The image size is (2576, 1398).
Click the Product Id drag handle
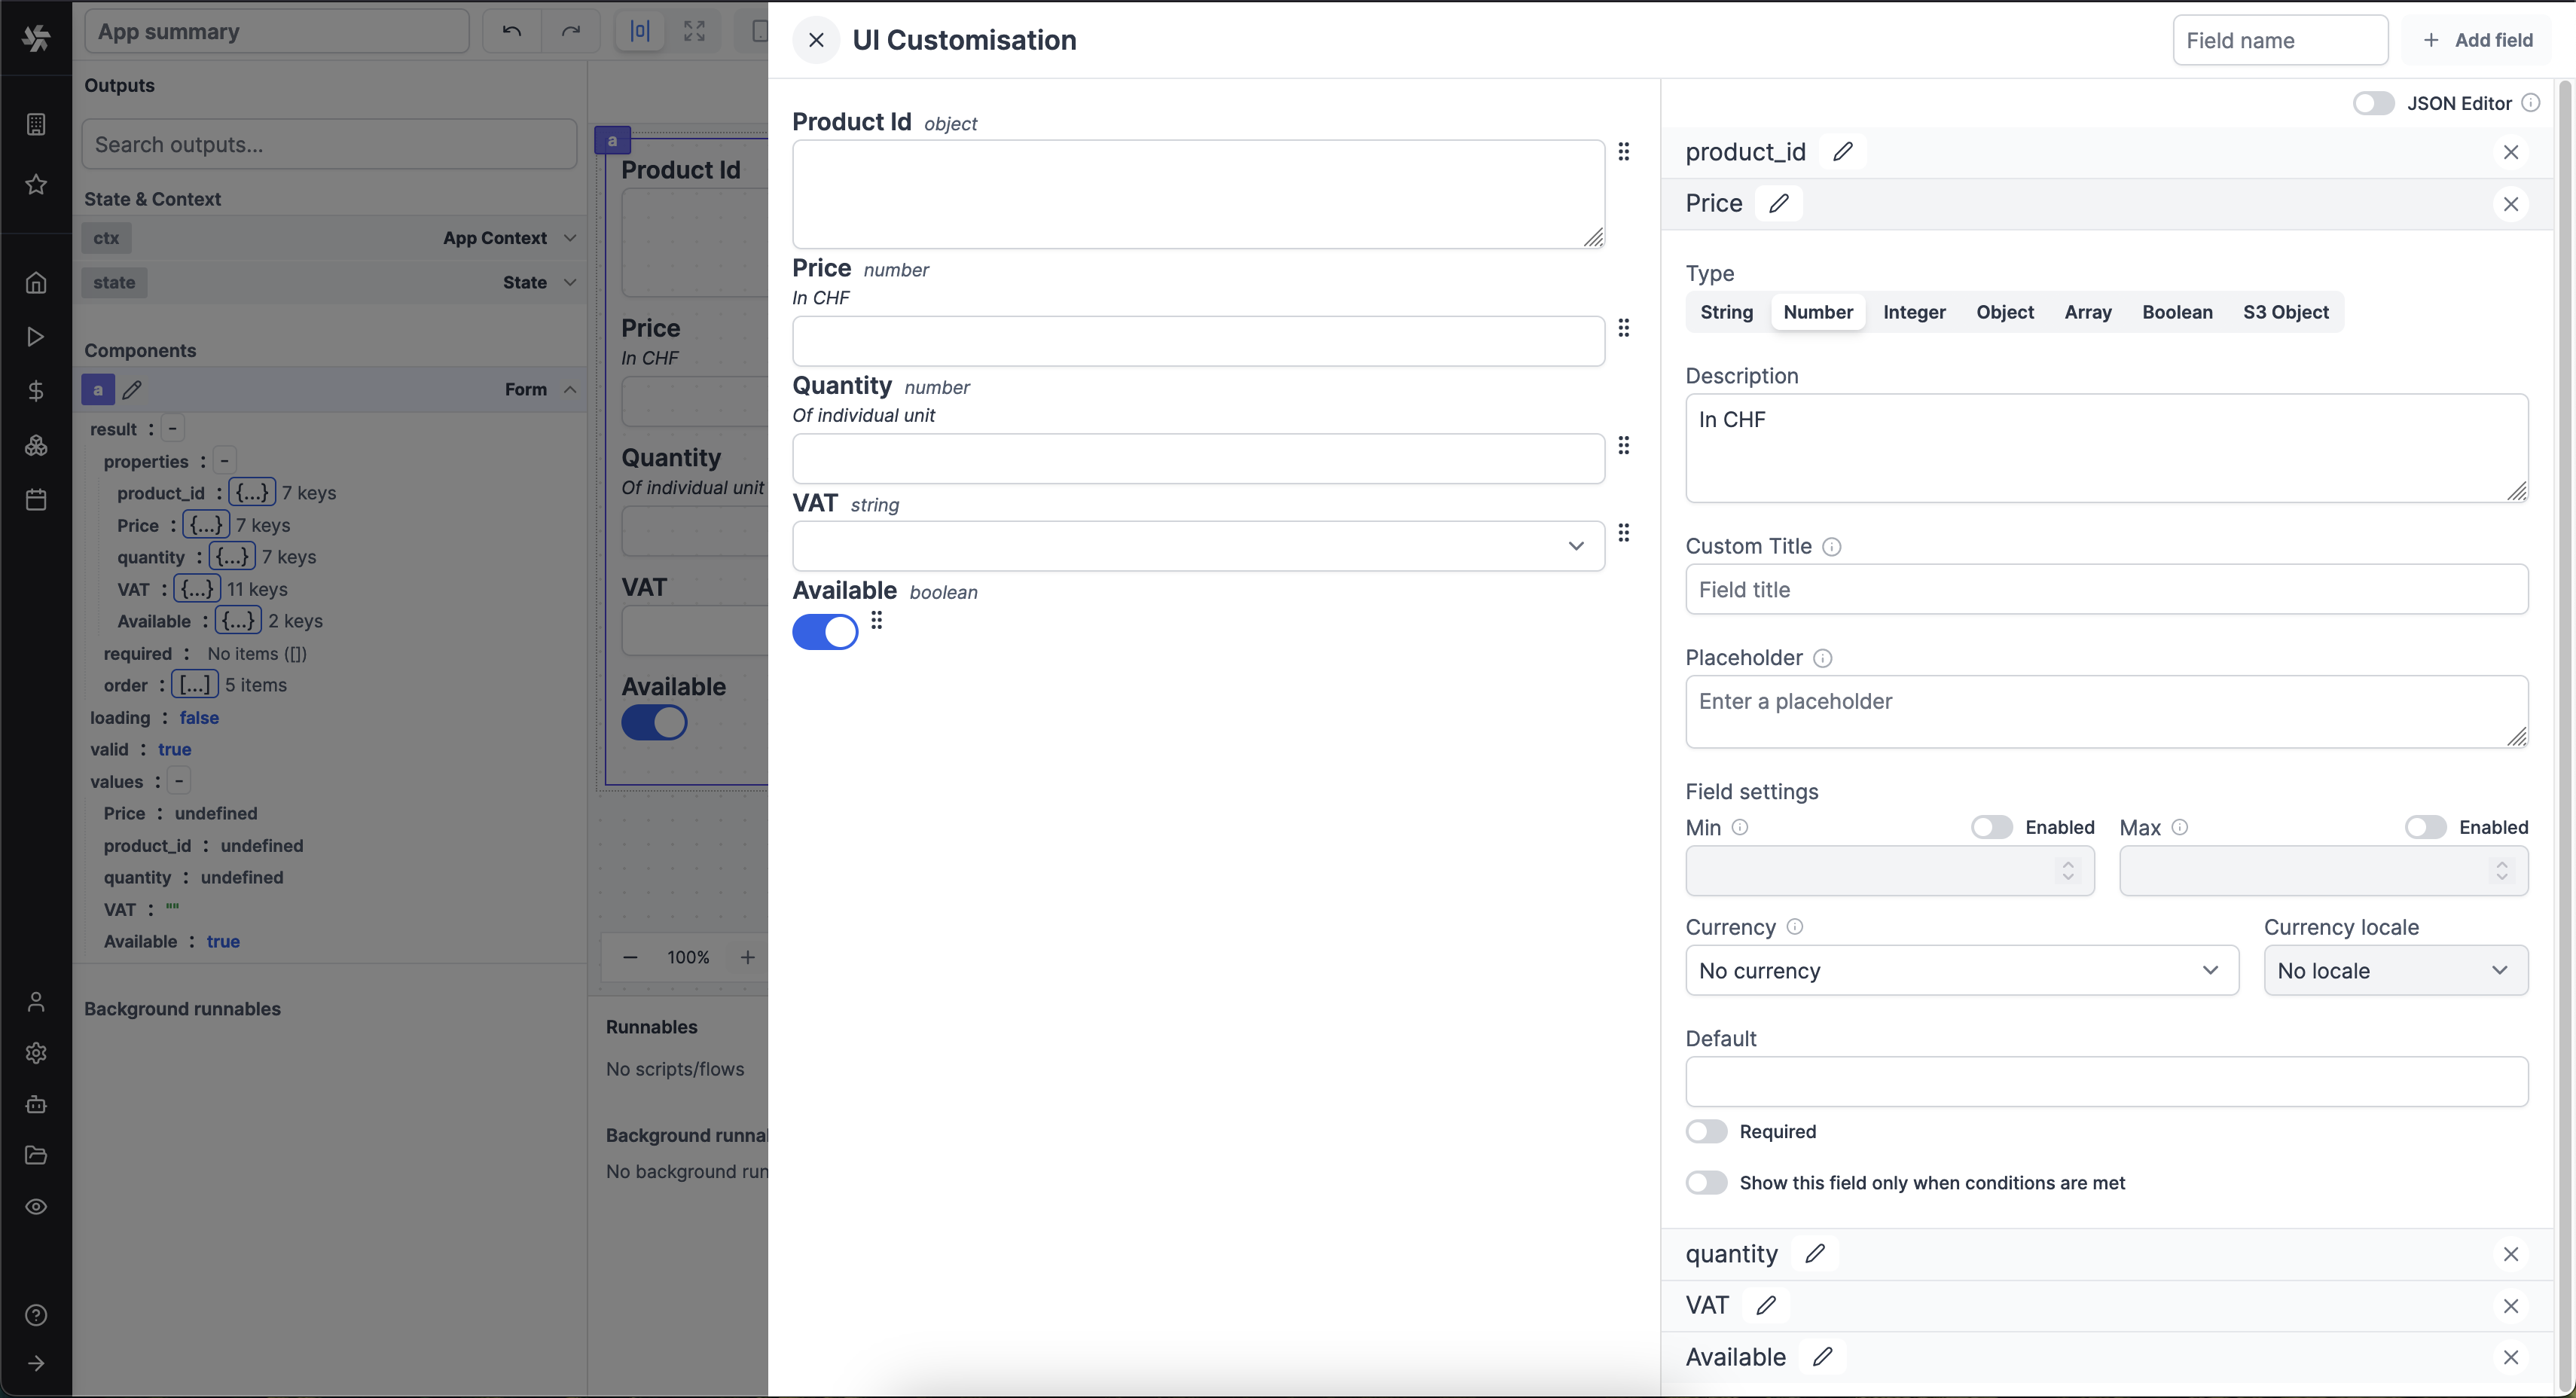click(1624, 152)
